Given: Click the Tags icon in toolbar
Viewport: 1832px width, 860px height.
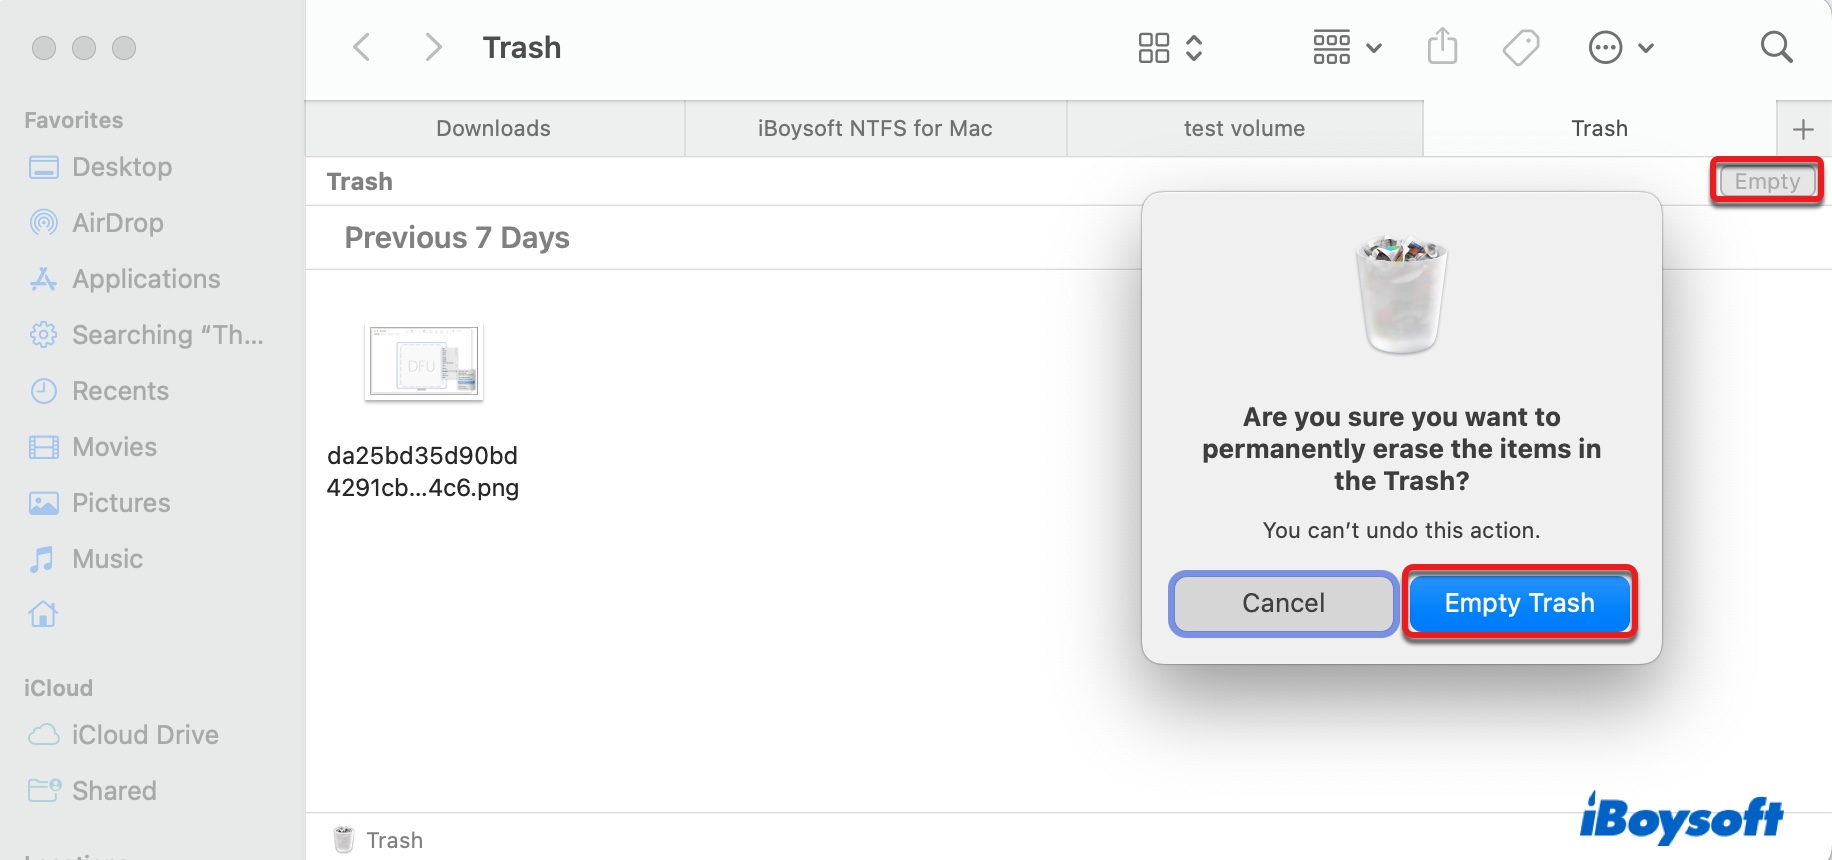Looking at the screenshot, I should coord(1520,47).
